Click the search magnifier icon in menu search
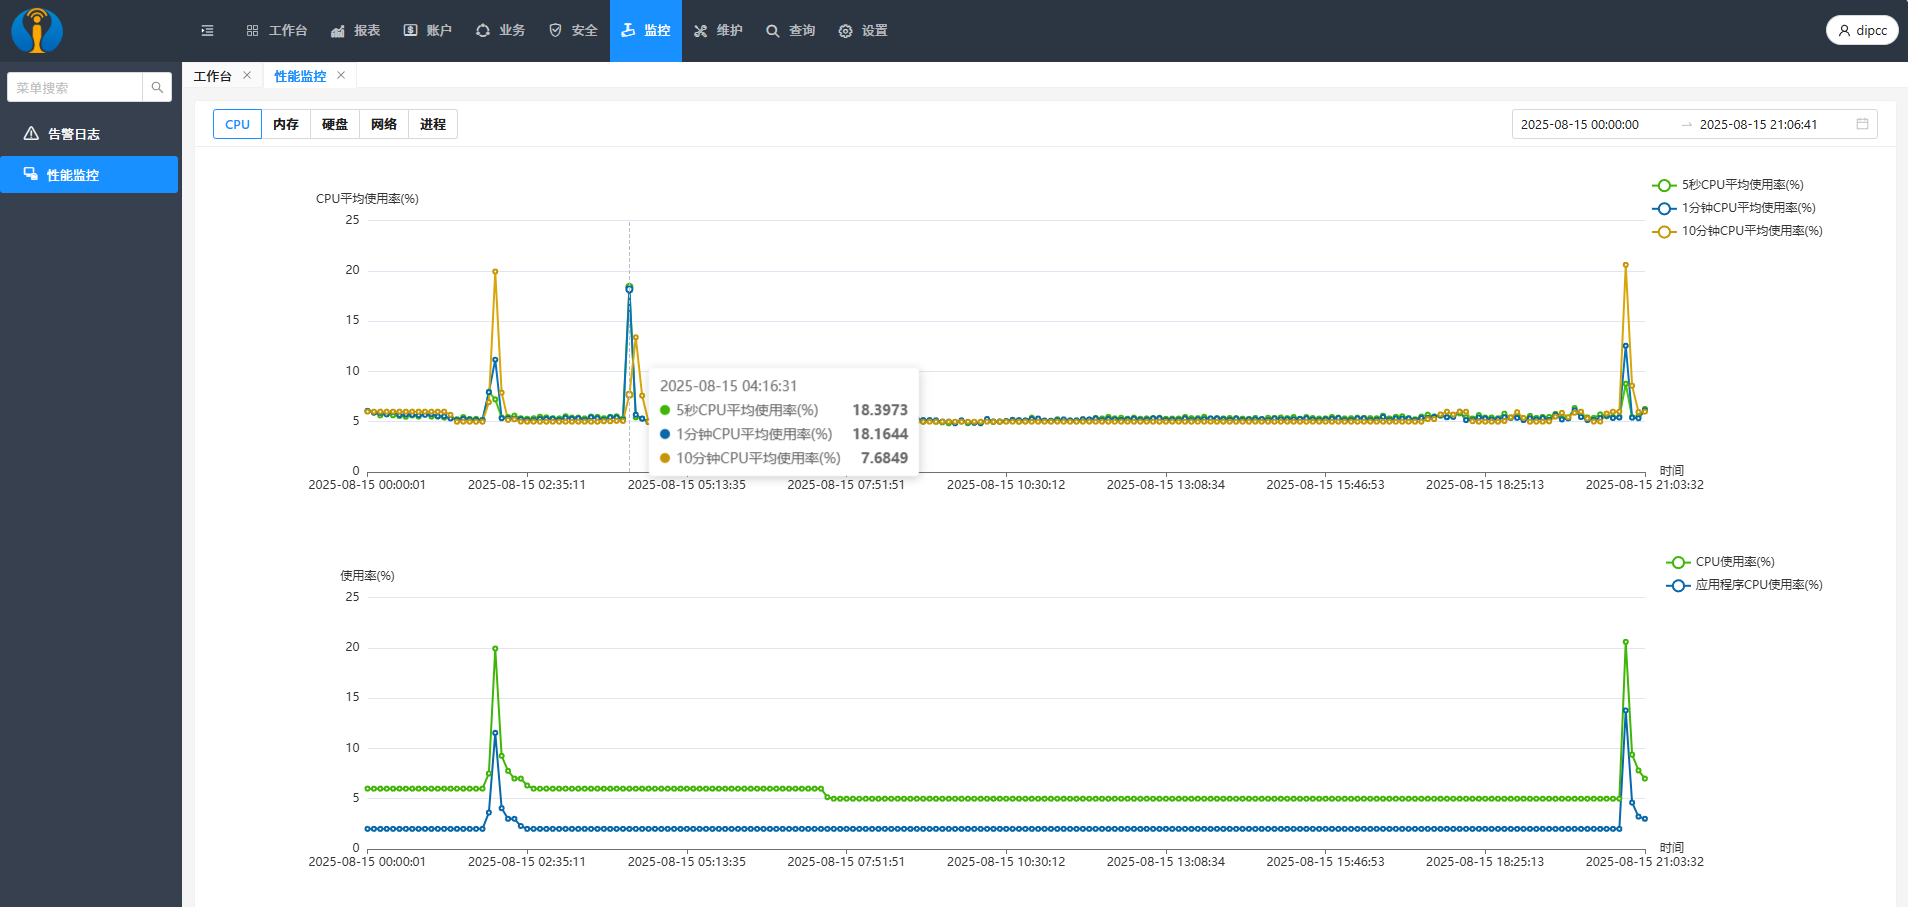The height and width of the screenshot is (907, 1908). tap(157, 88)
